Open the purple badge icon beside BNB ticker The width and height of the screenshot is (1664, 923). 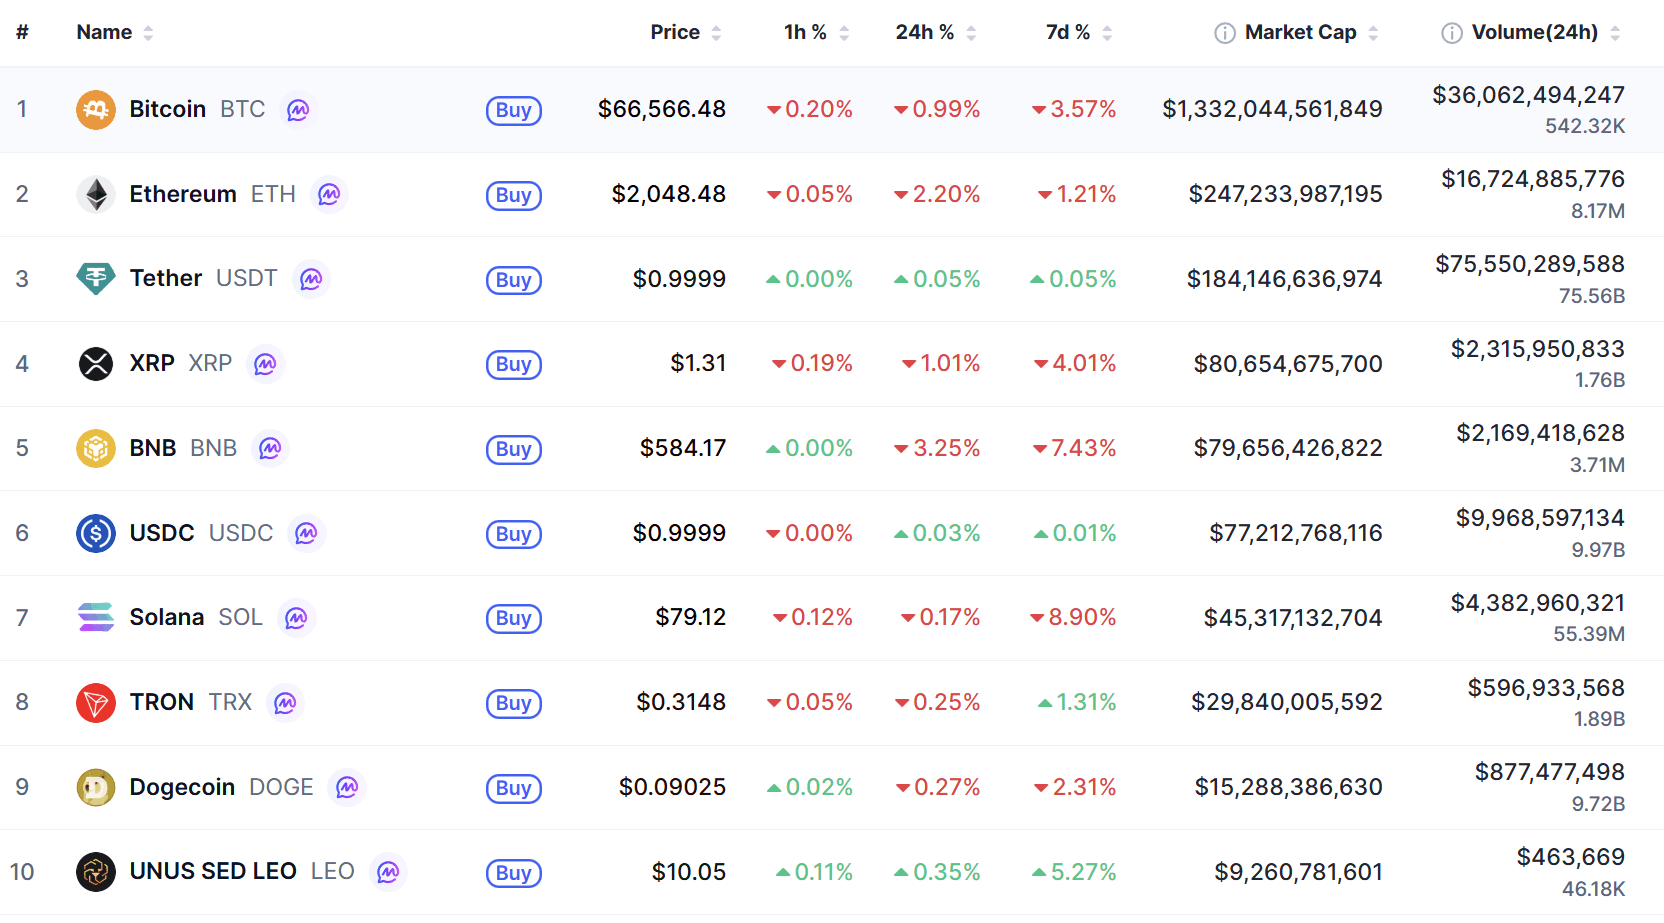pyautogui.click(x=270, y=448)
